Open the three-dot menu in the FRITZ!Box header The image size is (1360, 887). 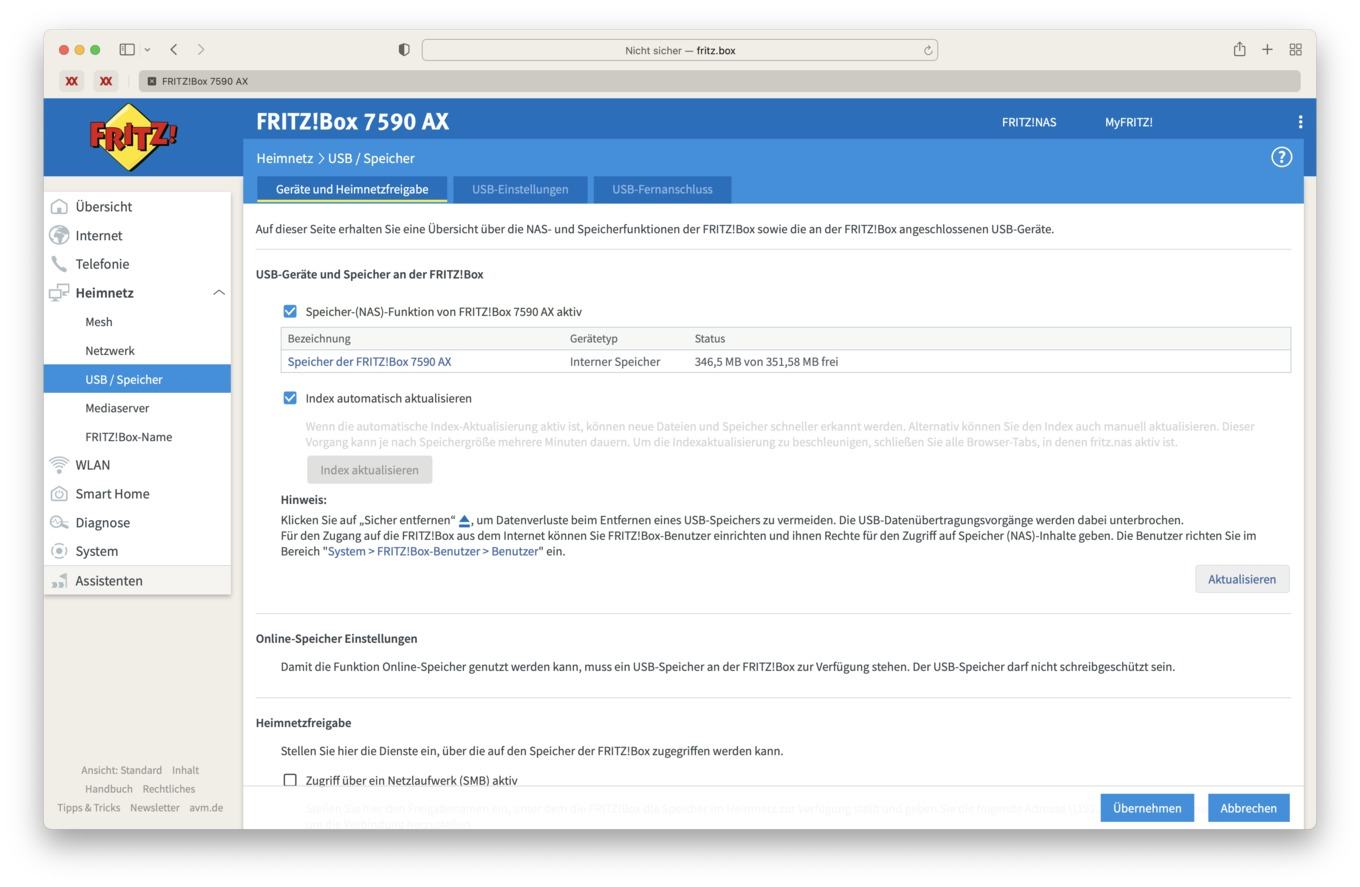[x=1300, y=122]
